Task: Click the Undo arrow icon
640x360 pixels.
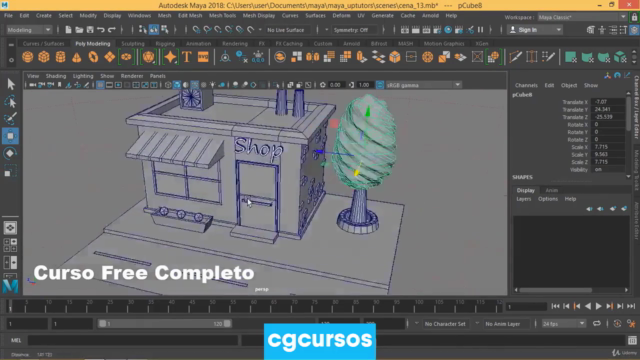Action: coord(100,30)
